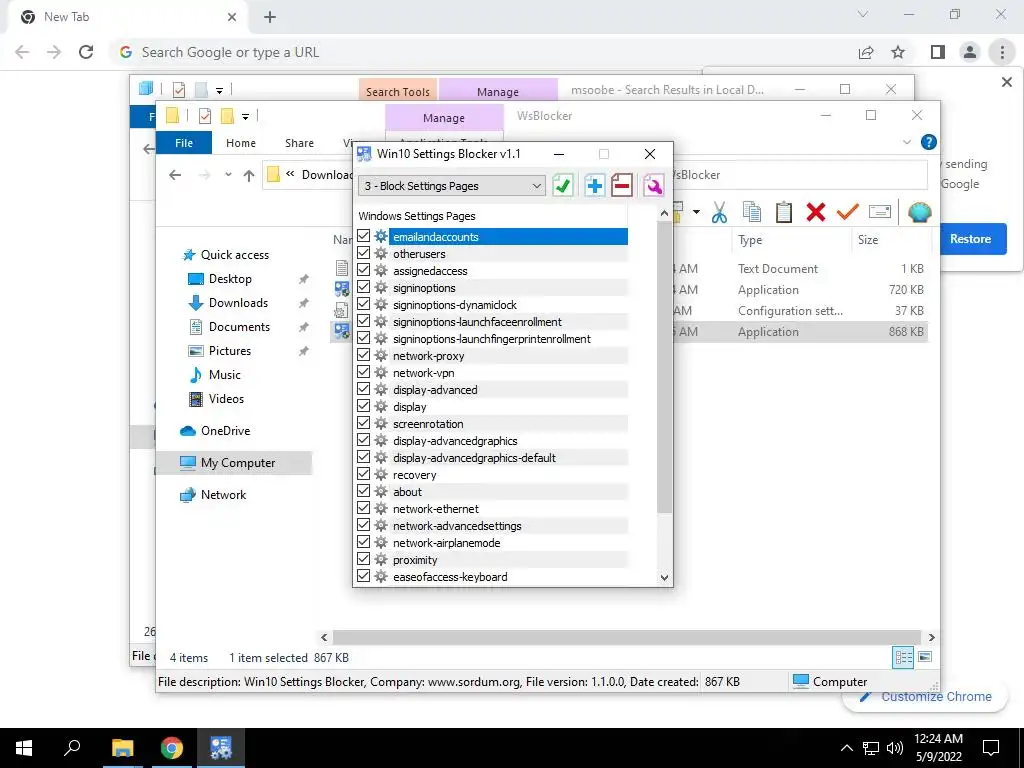Select the easeofaccess-keyboard entry
This screenshot has height=768, width=1024.
[450, 577]
